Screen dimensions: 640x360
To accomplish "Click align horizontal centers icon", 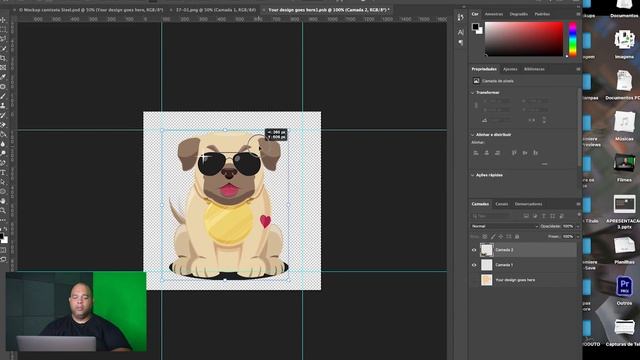I will point(487,153).
